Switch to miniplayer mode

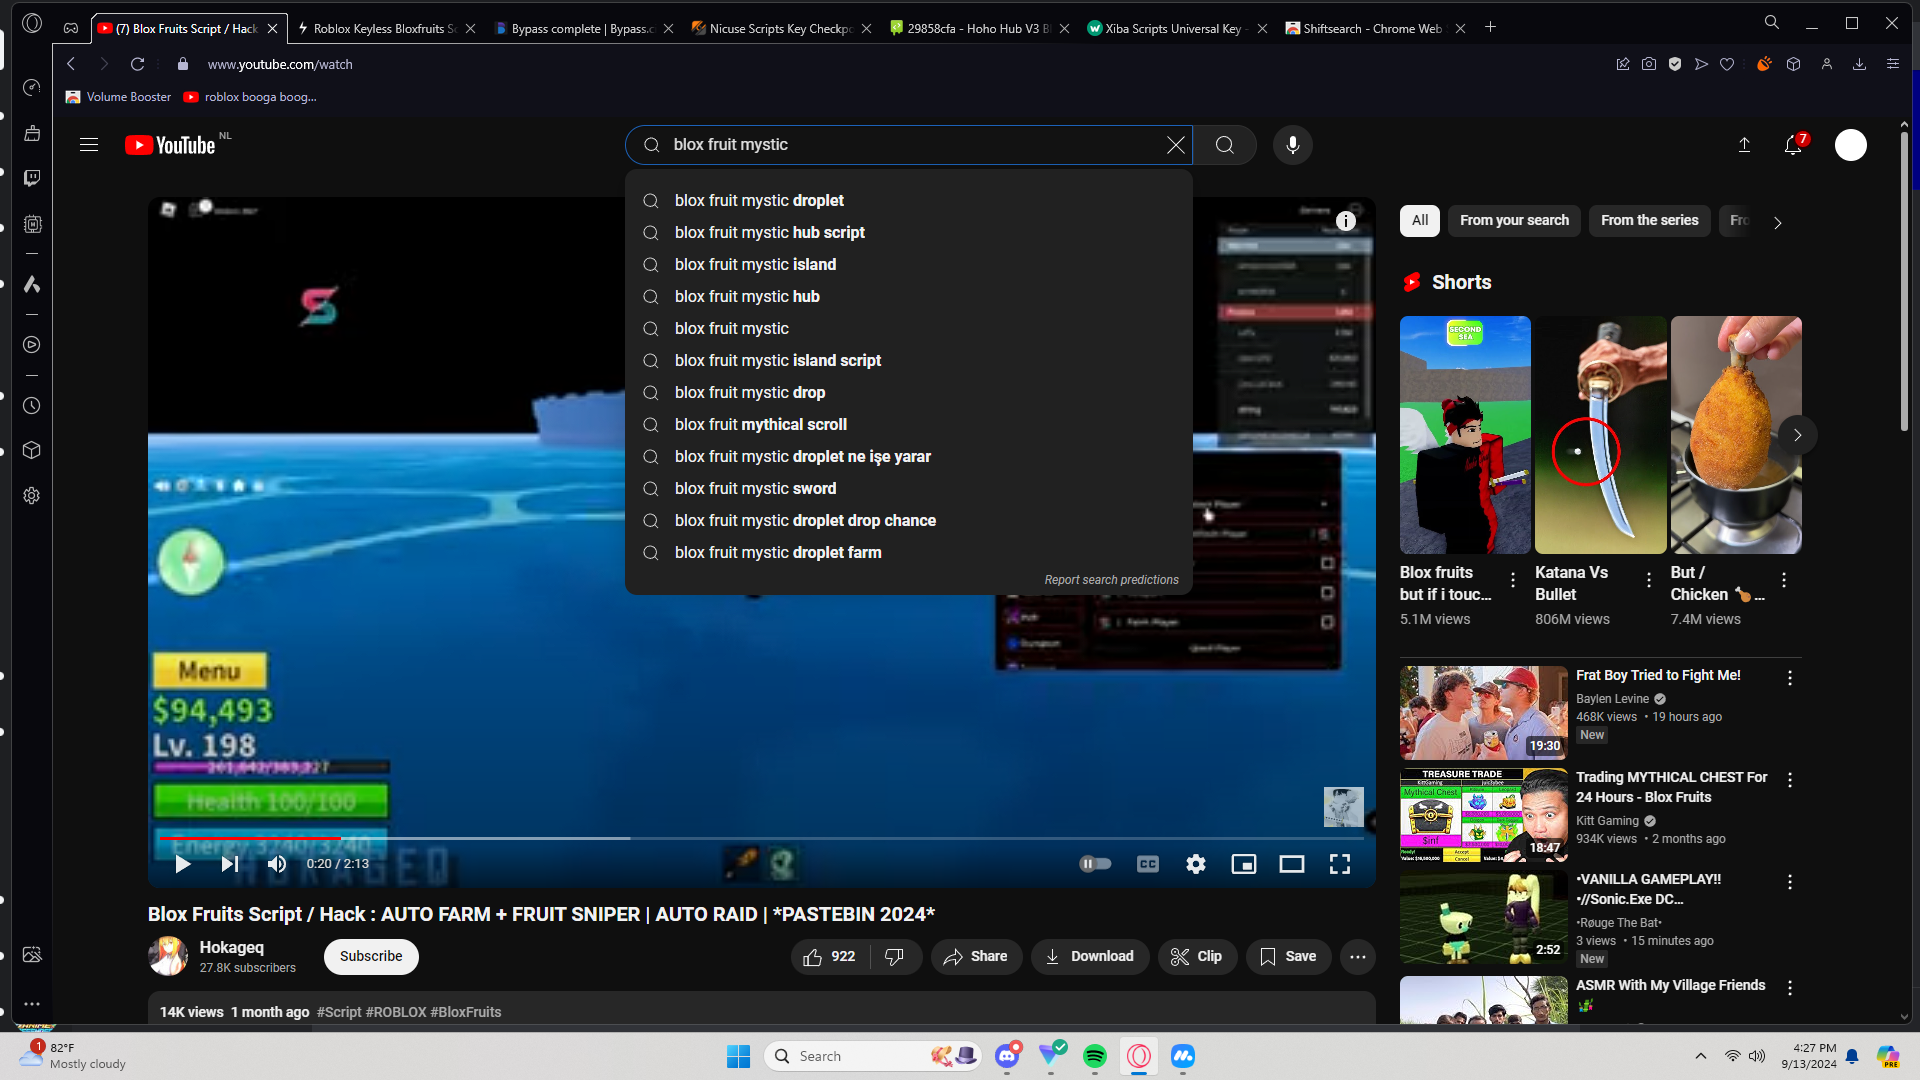click(x=1244, y=864)
